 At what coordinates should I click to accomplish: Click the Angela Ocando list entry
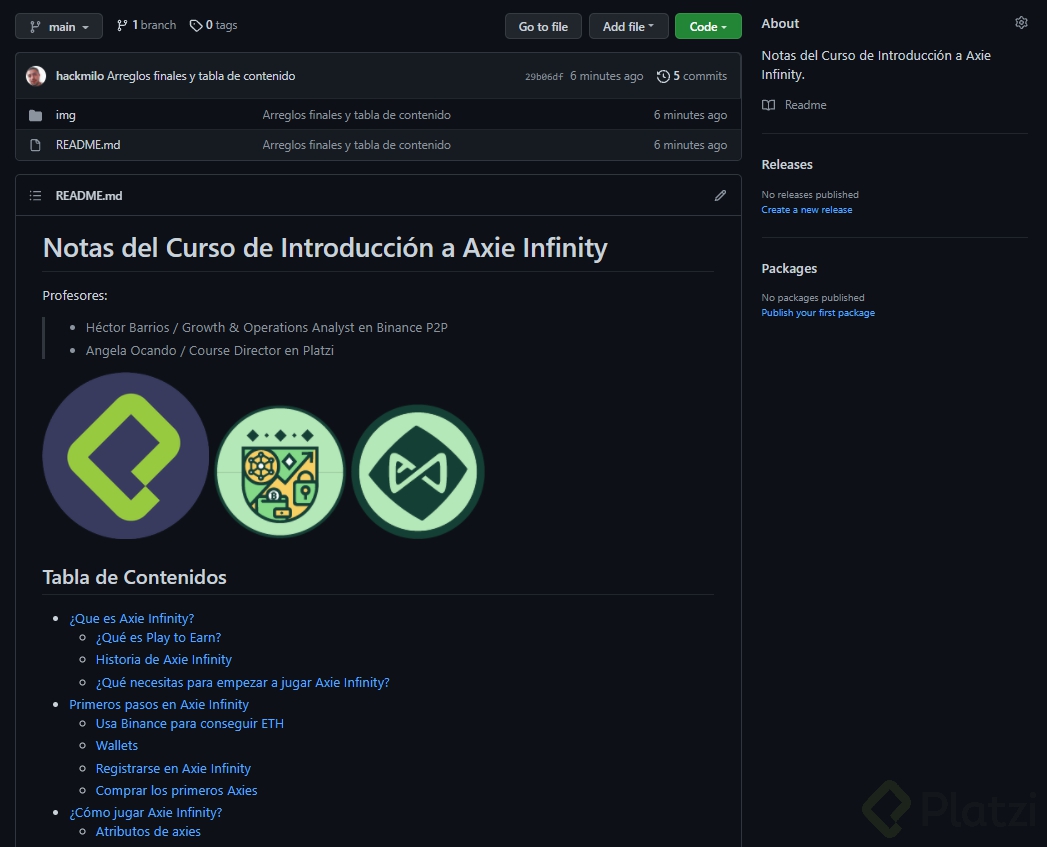[x=210, y=350]
